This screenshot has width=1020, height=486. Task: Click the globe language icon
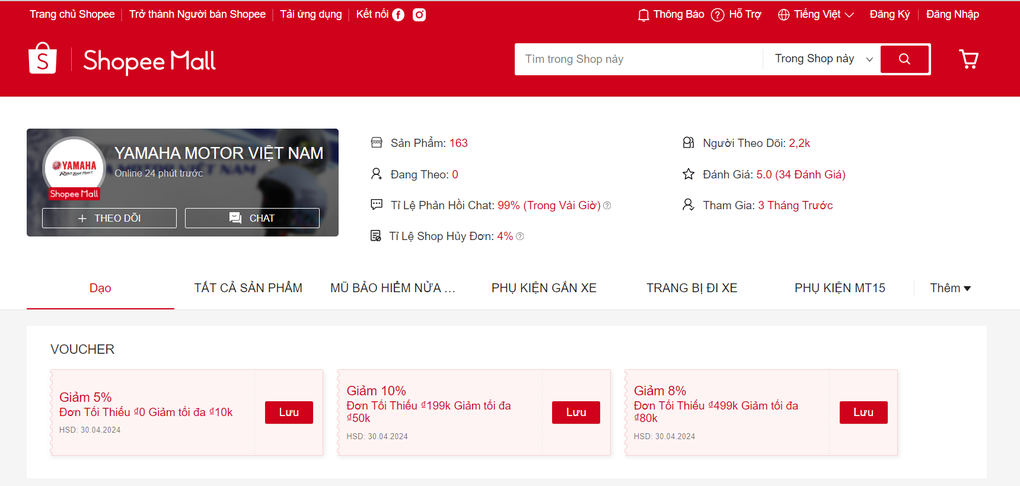pos(784,15)
